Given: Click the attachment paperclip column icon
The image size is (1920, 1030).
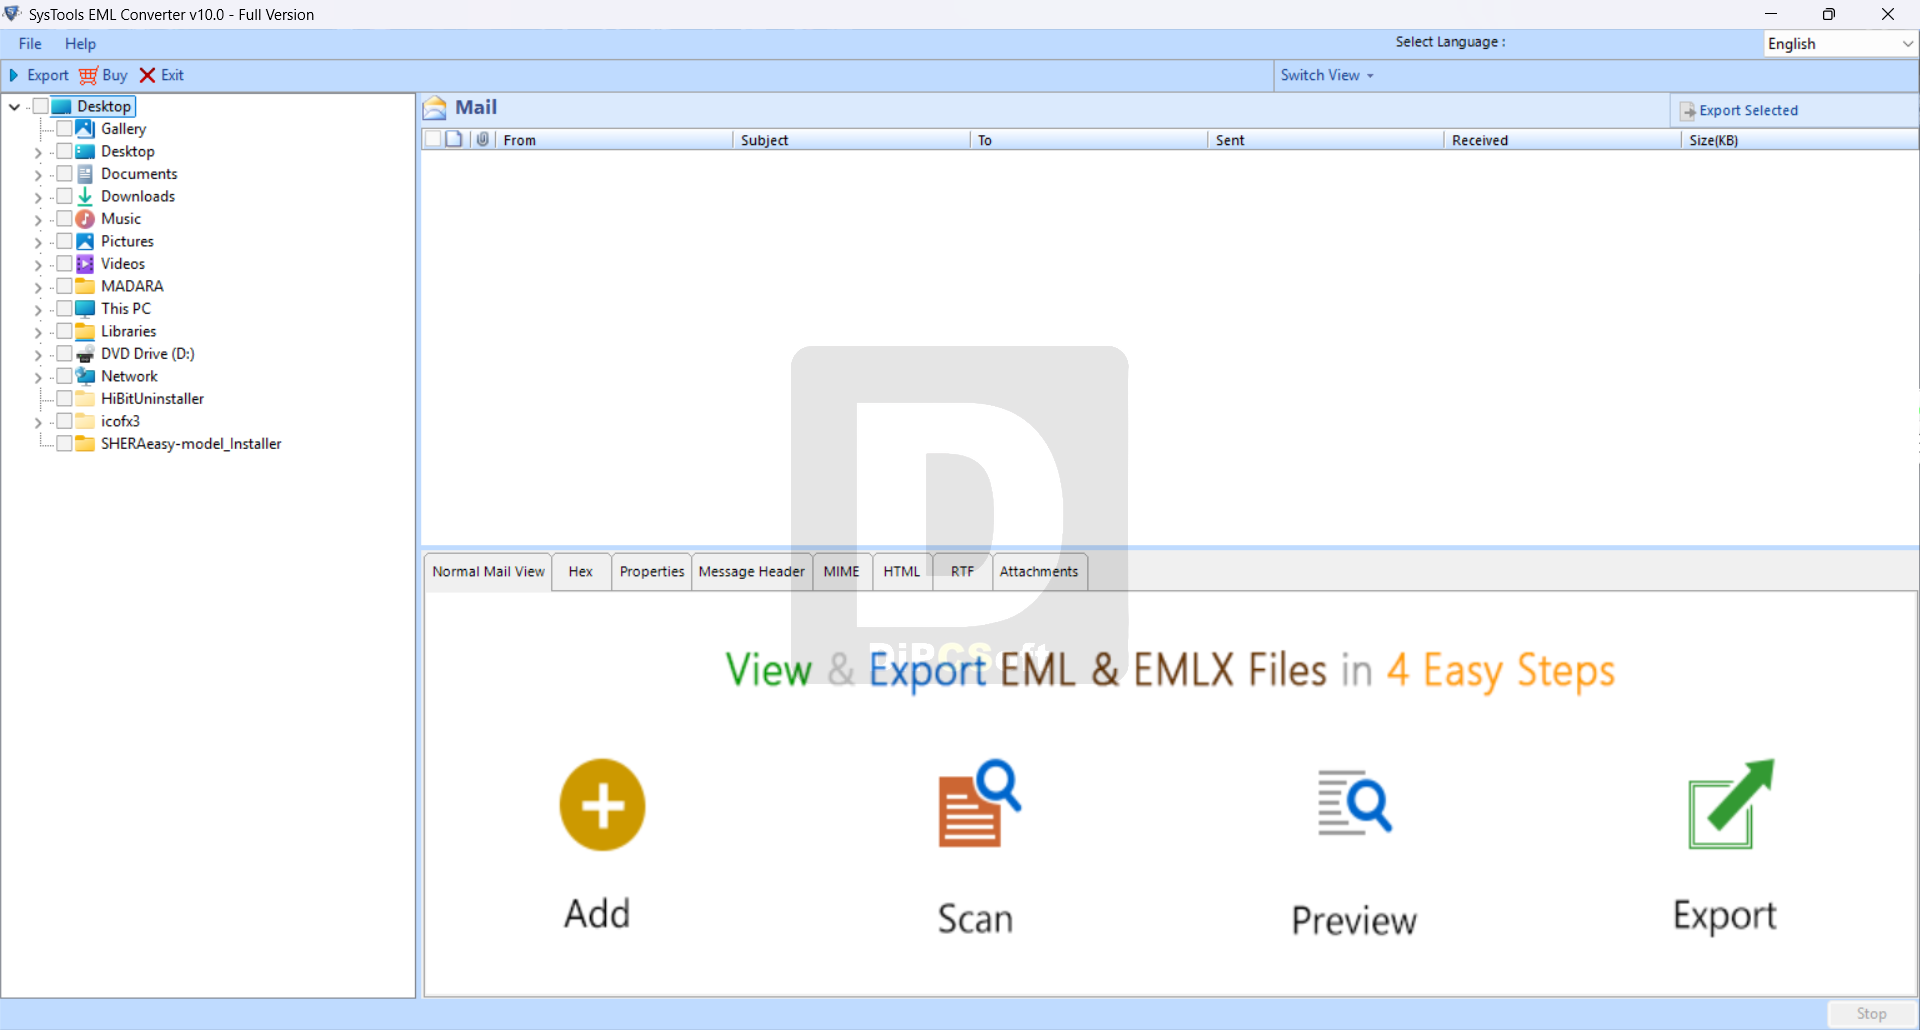Looking at the screenshot, I should point(483,139).
